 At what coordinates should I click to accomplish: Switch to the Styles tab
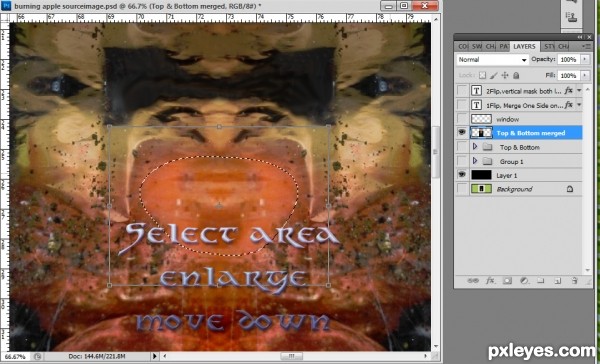point(549,46)
